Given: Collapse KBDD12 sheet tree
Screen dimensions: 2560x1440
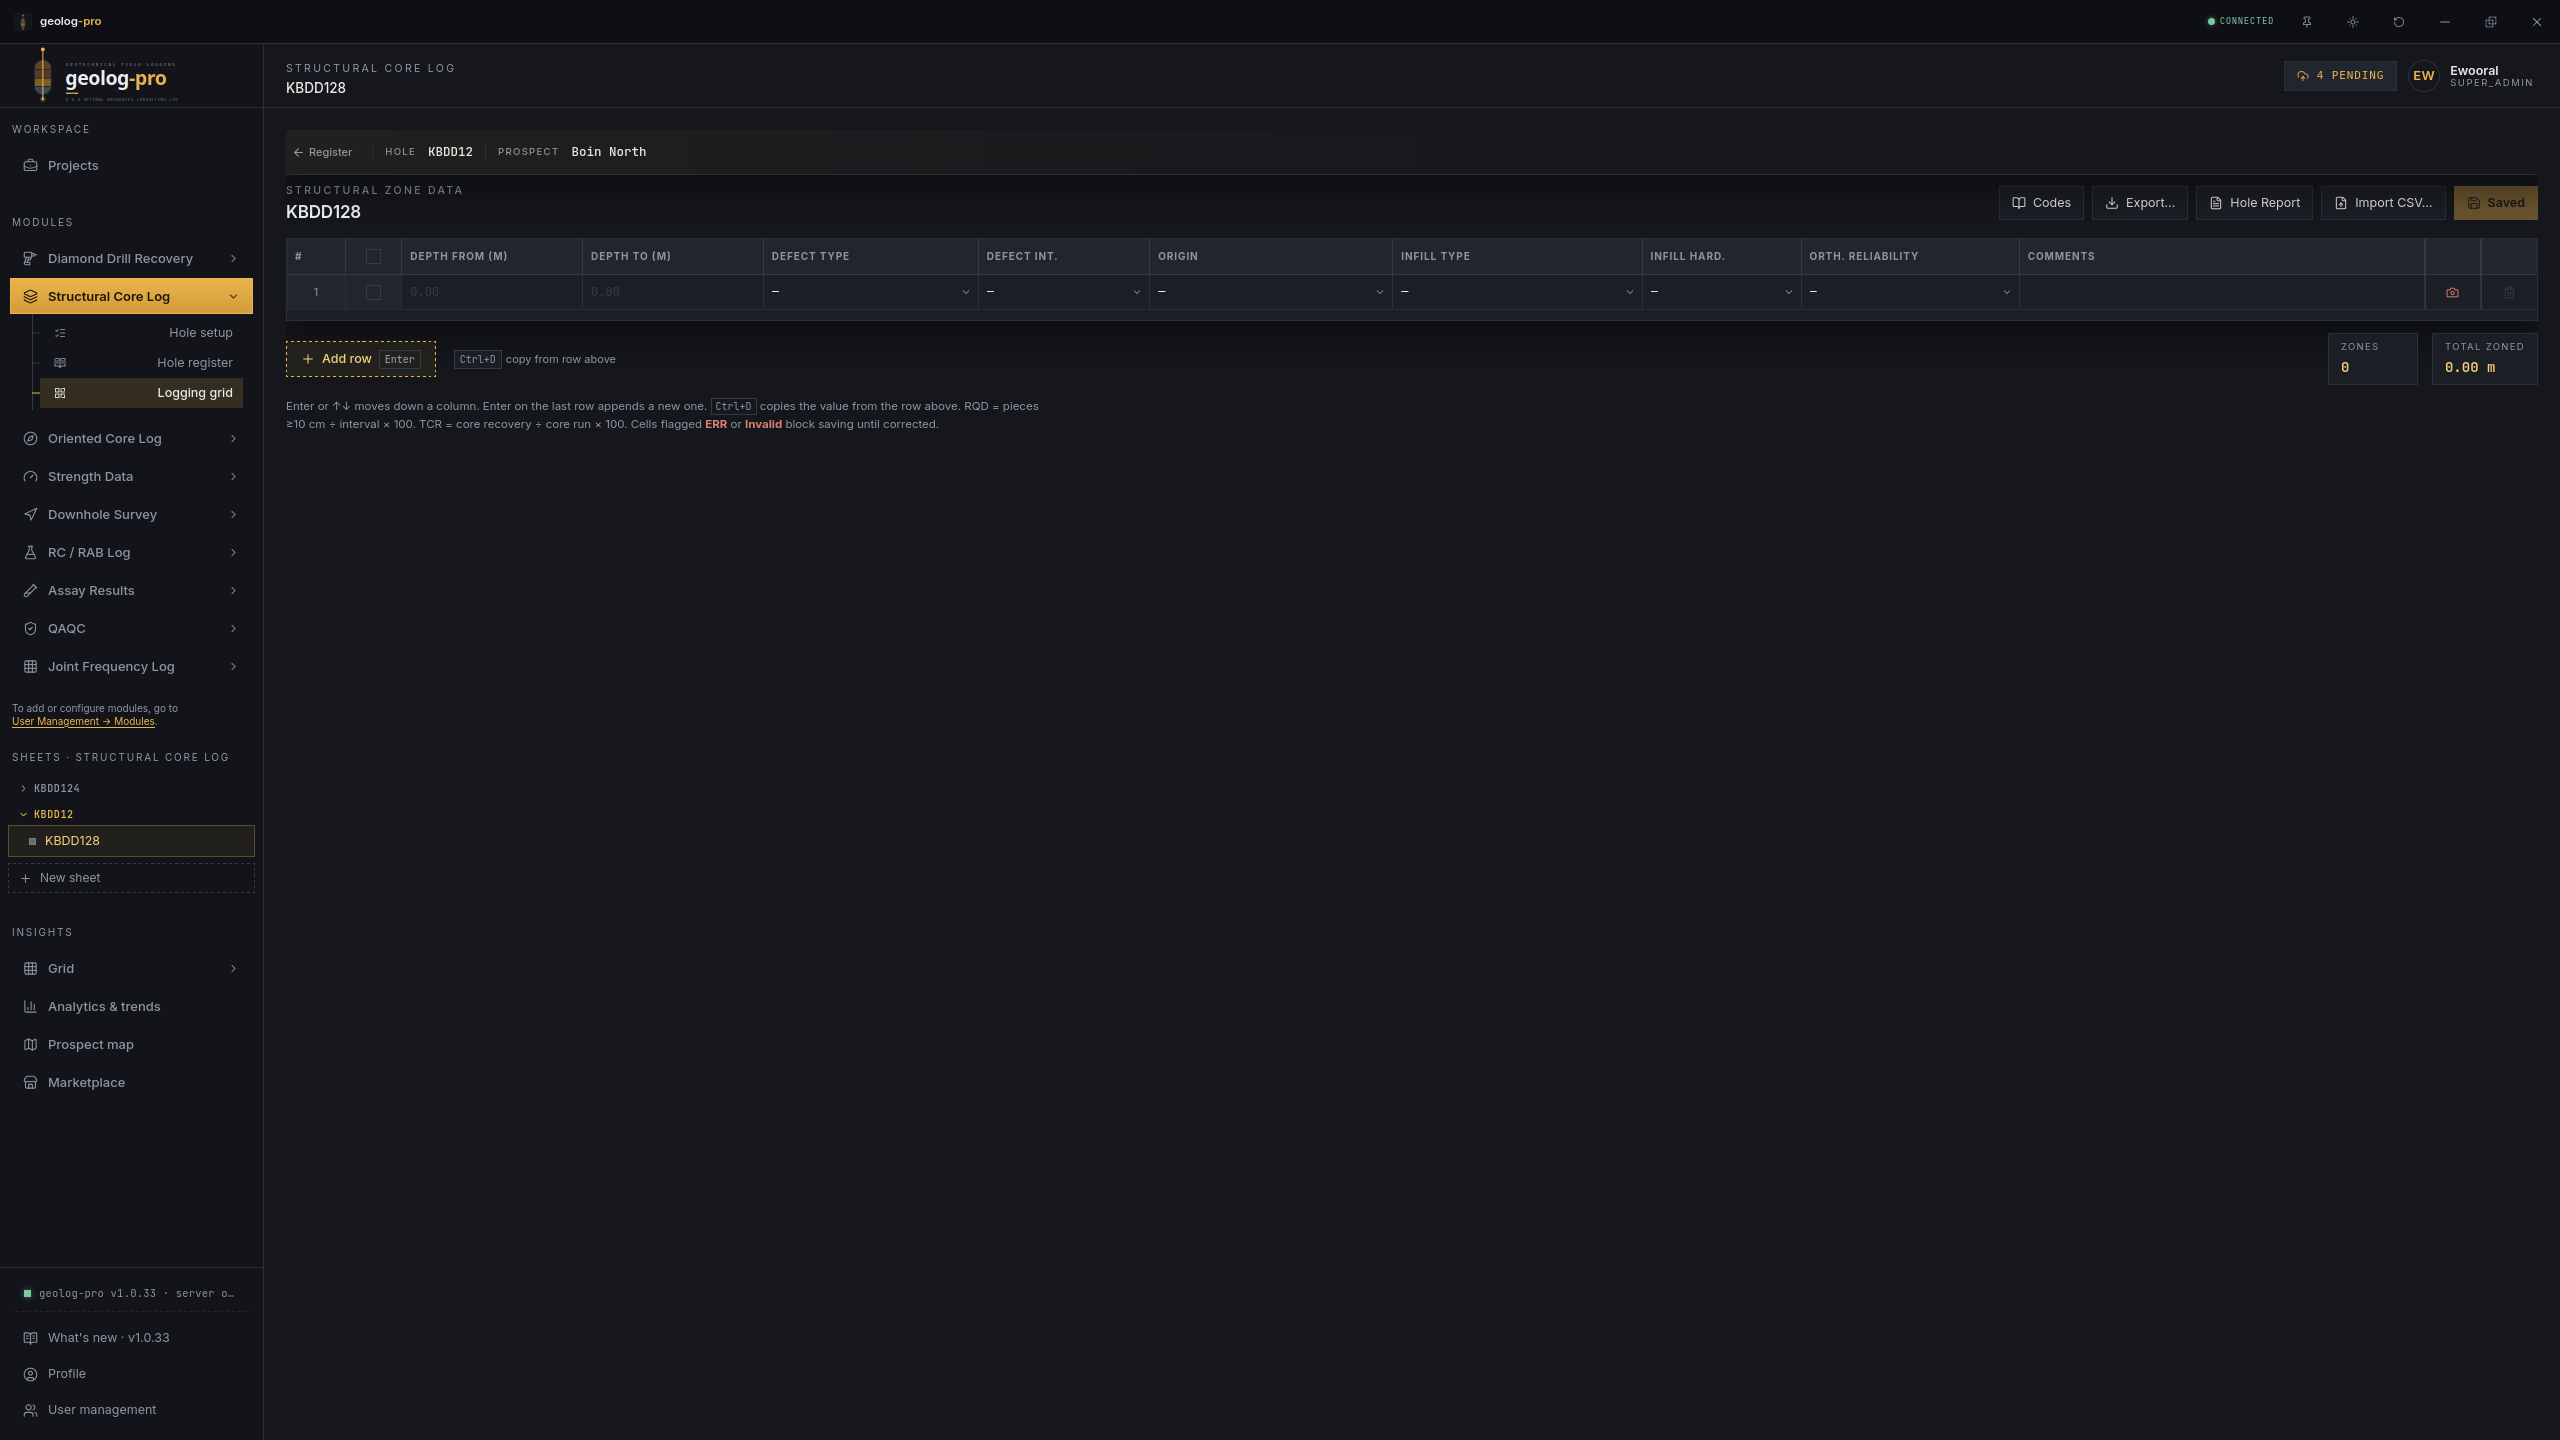Looking at the screenshot, I should point(23,814).
